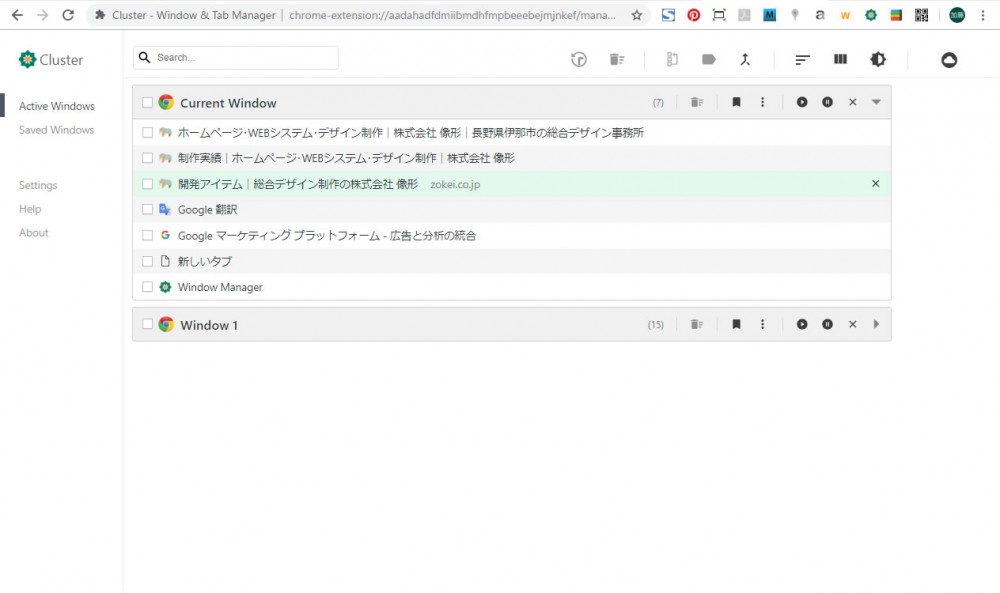The width and height of the screenshot is (1000, 593).
Task: Click the cloud sync icon
Action: click(949, 60)
